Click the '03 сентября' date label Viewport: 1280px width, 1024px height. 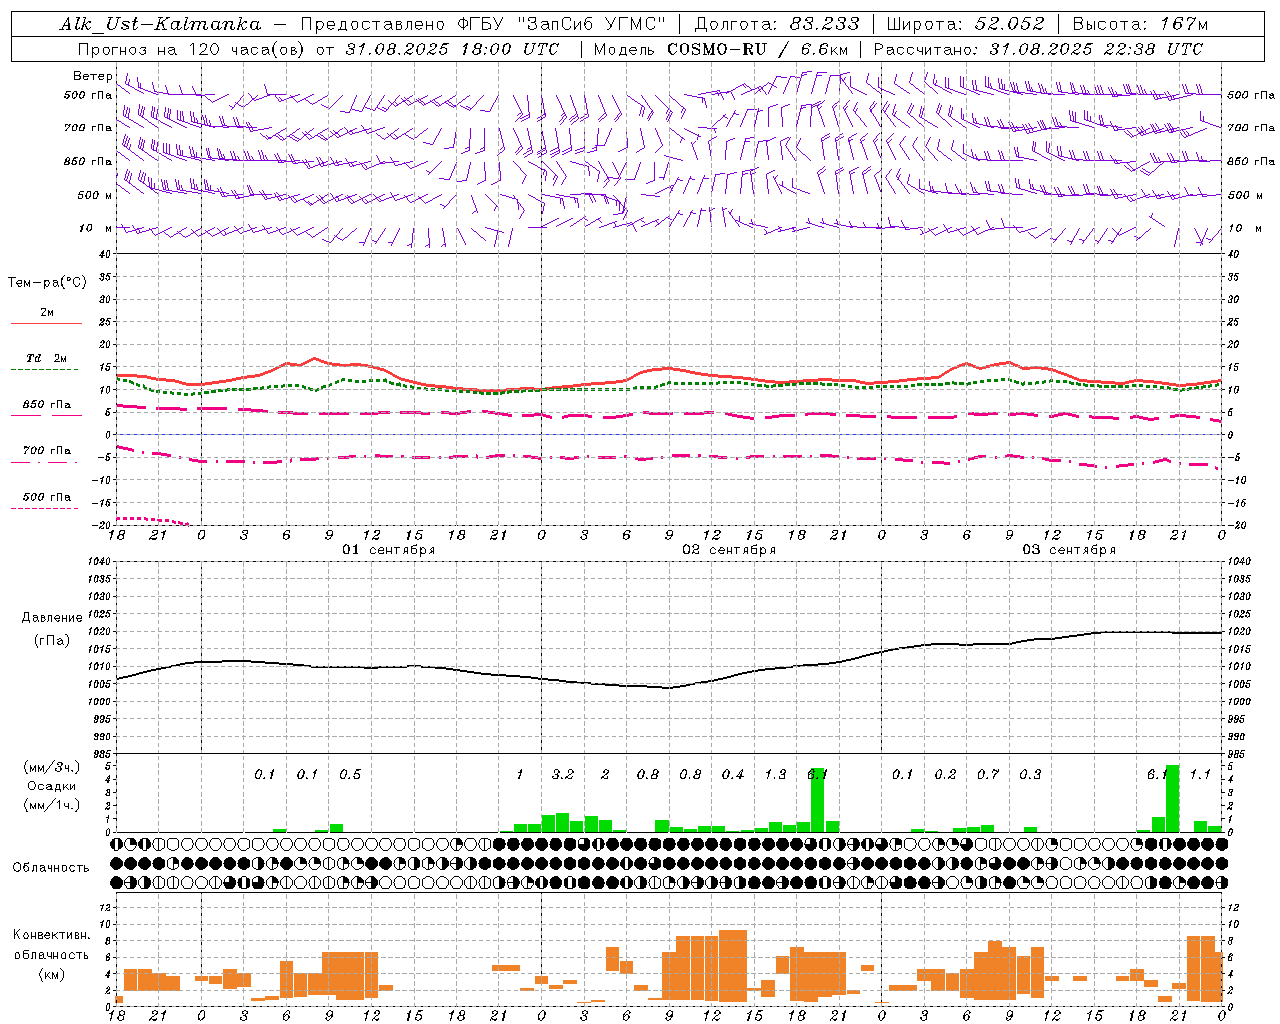pos(1069,550)
